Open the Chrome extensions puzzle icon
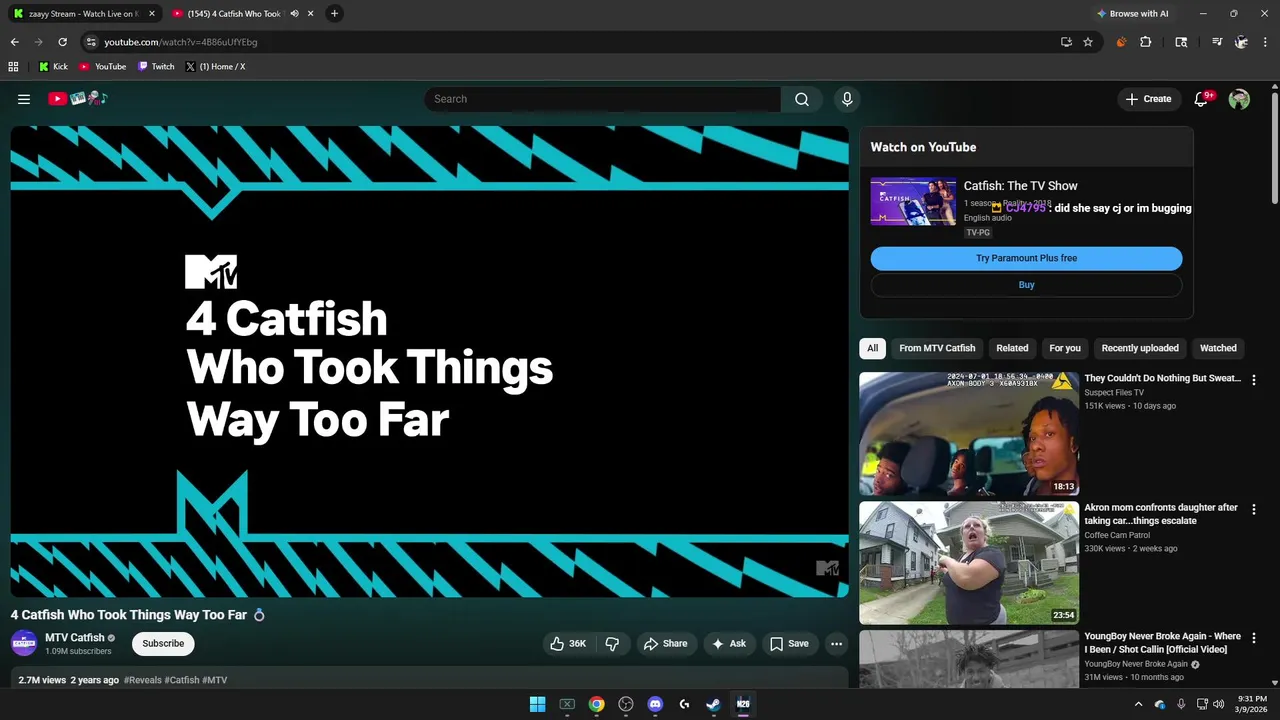This screenshot has width=1280, height=720. click(1146, 42)
